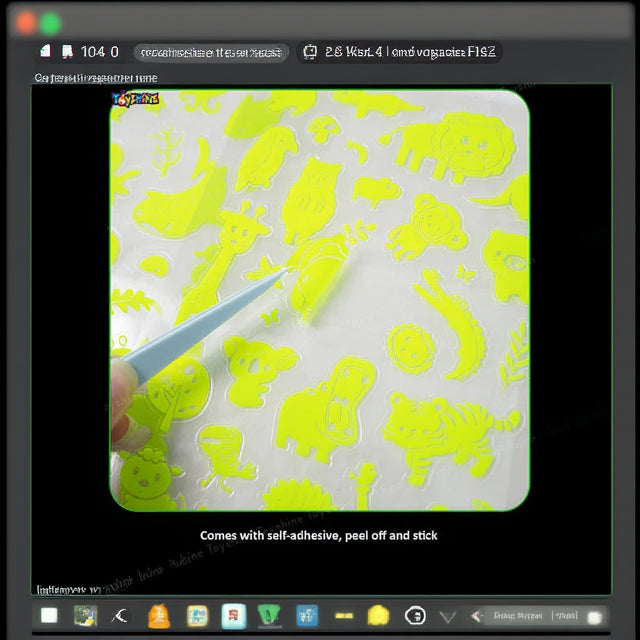This screenshot has height=640, width=640.
Task: Click the dark blue icon in bottom toolbar
Action: 306,616
